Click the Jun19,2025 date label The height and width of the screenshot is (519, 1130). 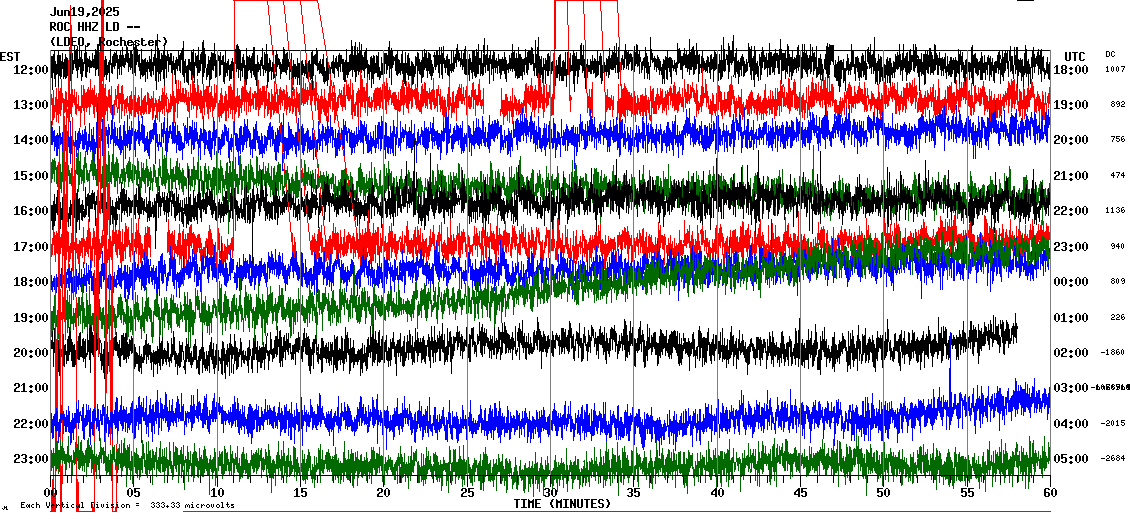pos(84,12)
